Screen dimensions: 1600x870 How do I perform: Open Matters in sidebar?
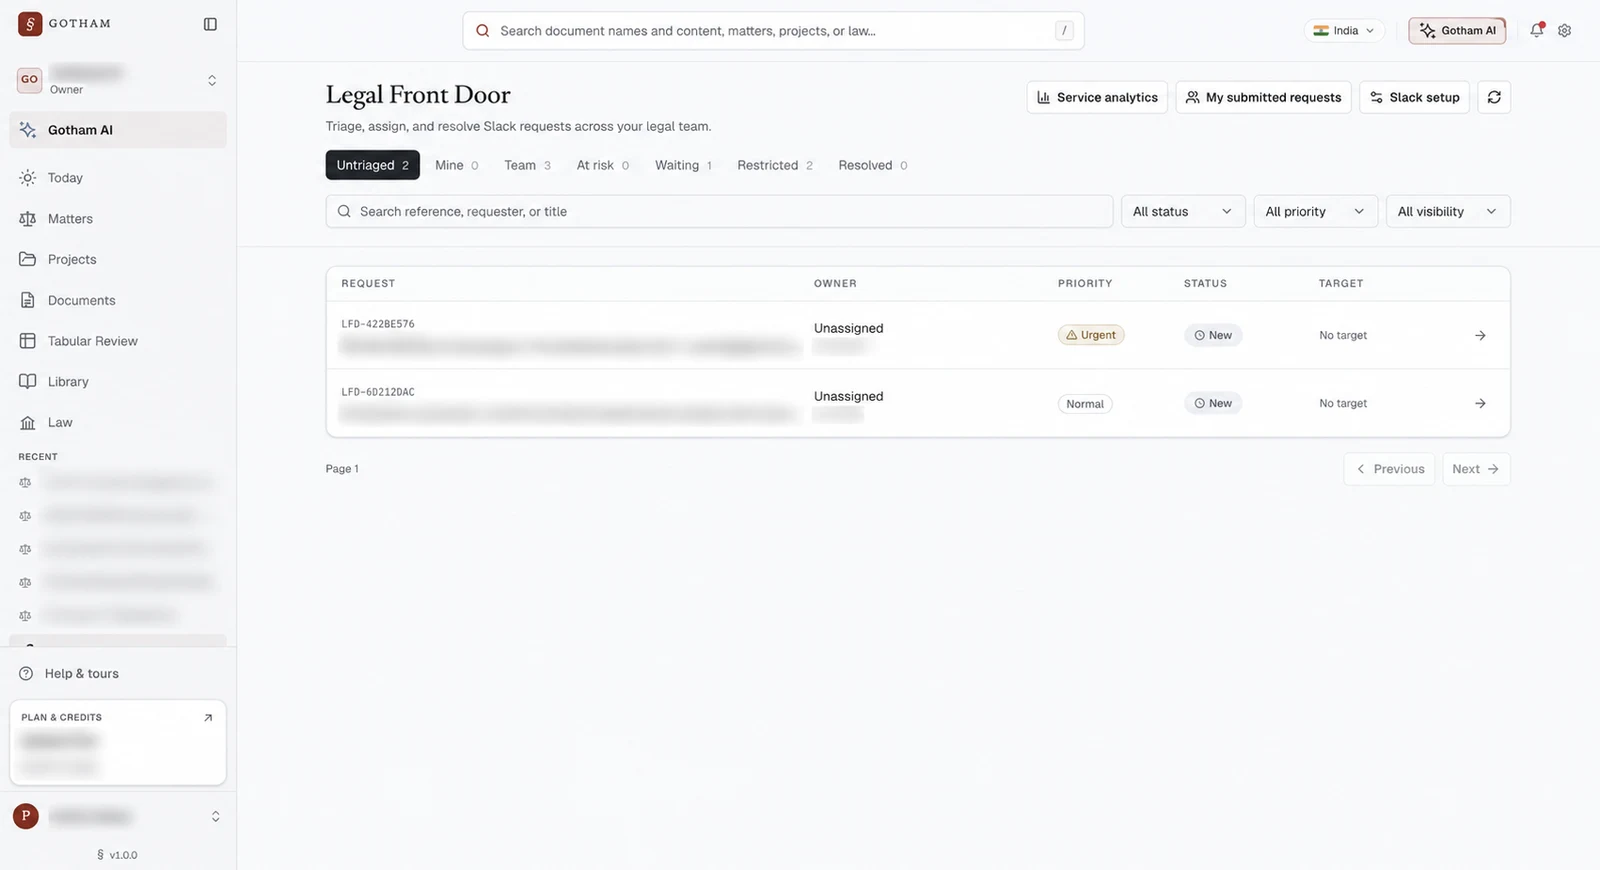[x=118, y=219]
